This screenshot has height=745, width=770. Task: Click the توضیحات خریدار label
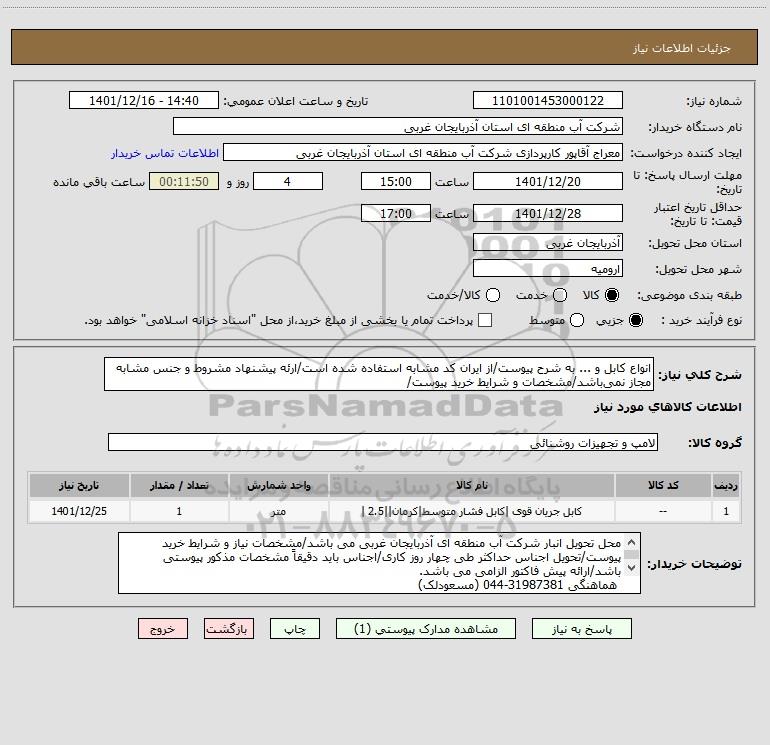[694, 564]
